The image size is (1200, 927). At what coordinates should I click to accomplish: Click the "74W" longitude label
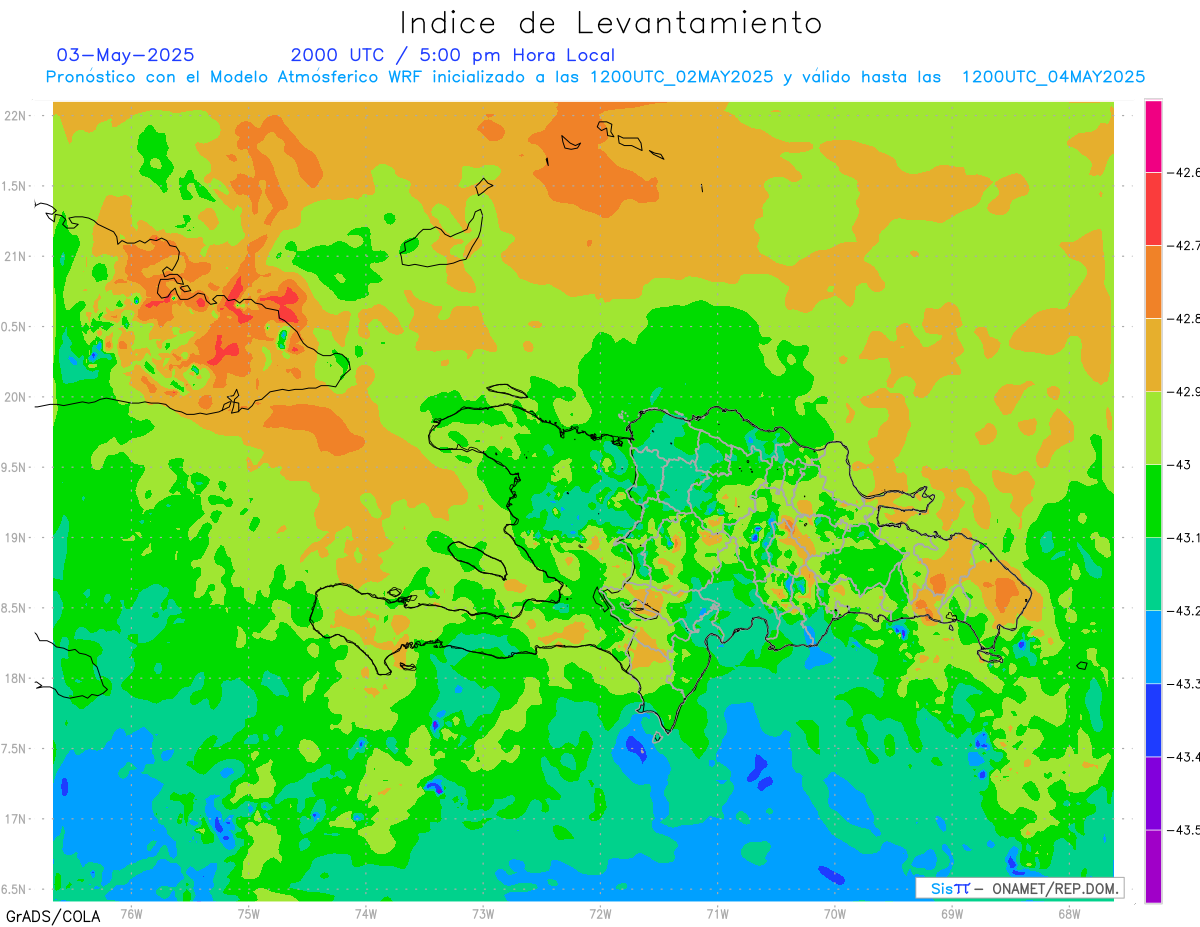point(365,913)
